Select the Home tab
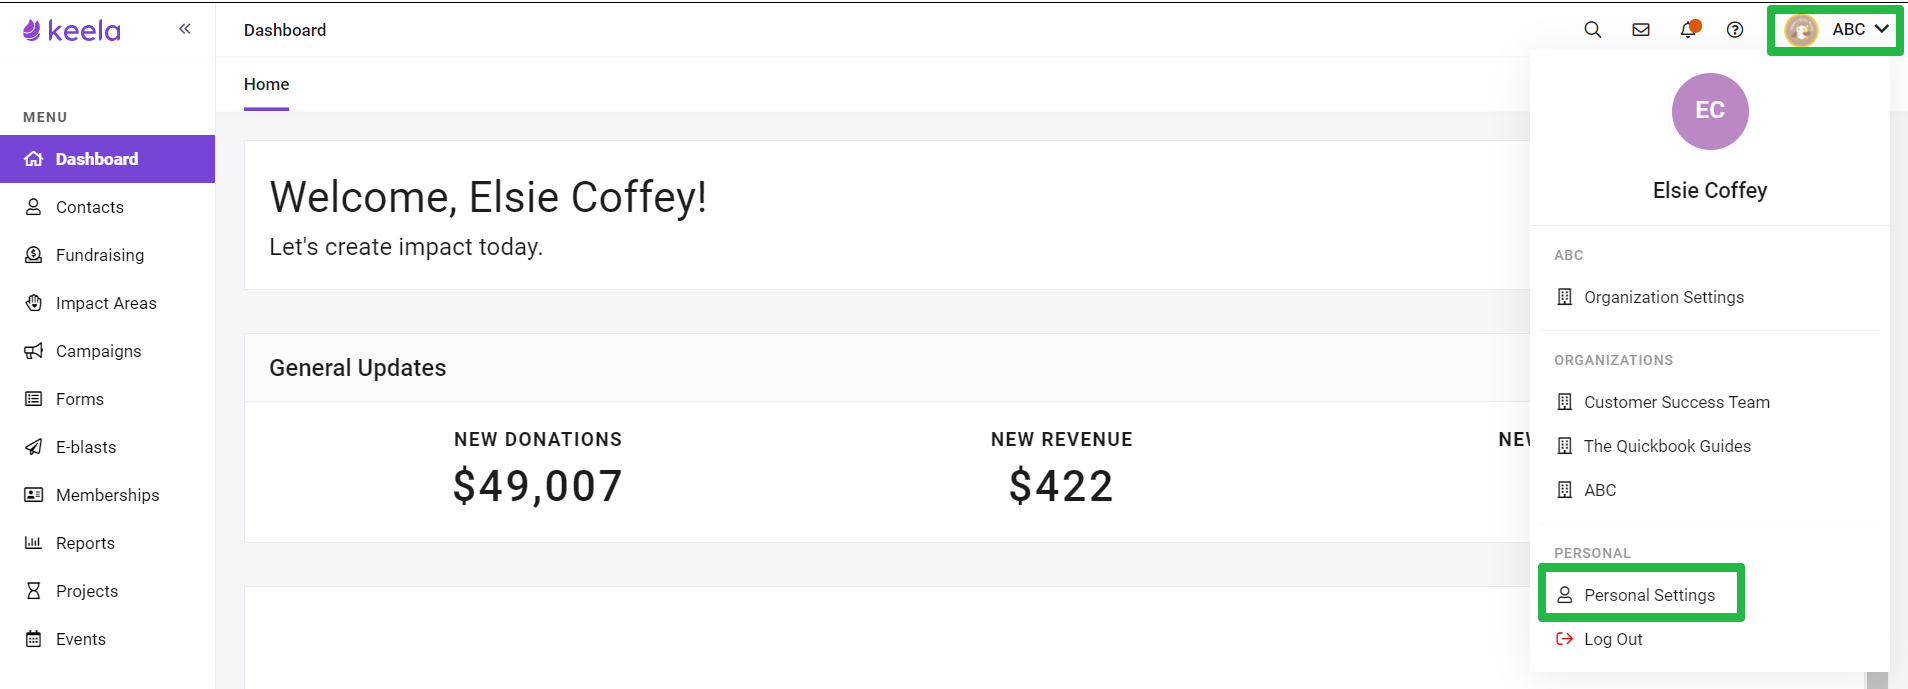Screen dimensions: 1908x689 point(266,85)
